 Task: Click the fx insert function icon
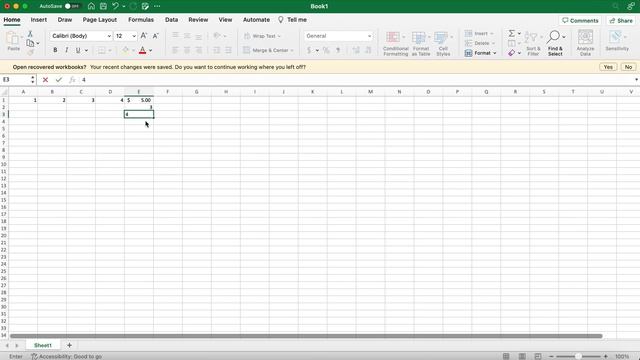[72, 80]
